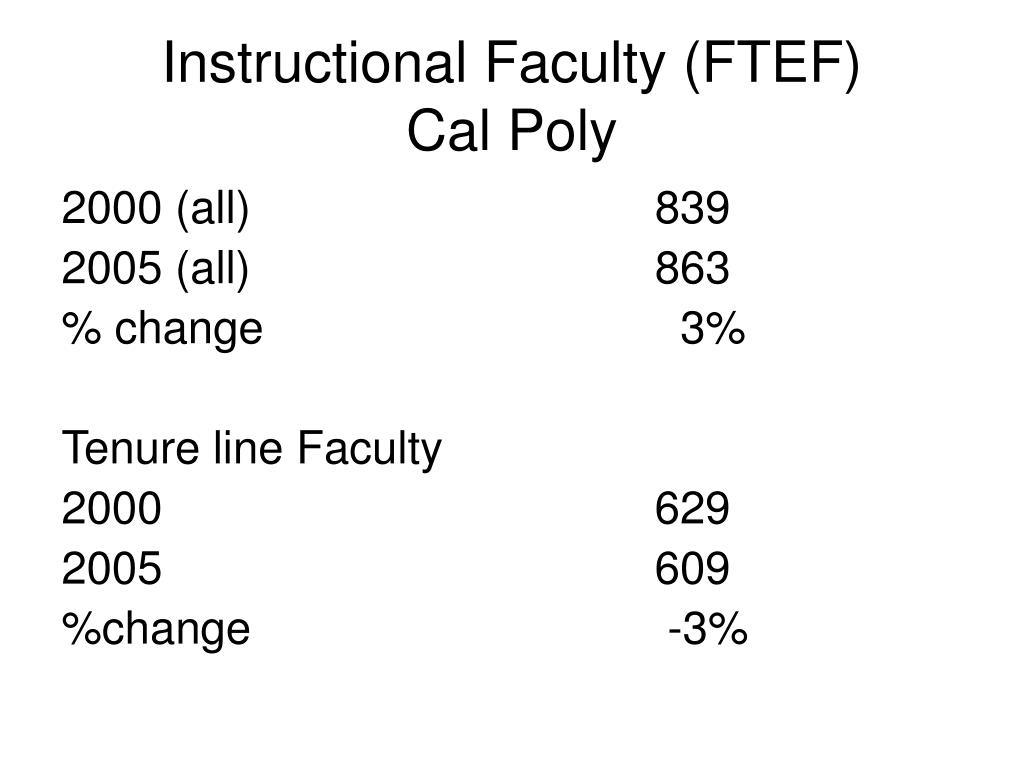Click the value 629
Image resolution: width=1024 pixels, height=768 pixels.
pos(692,509)
